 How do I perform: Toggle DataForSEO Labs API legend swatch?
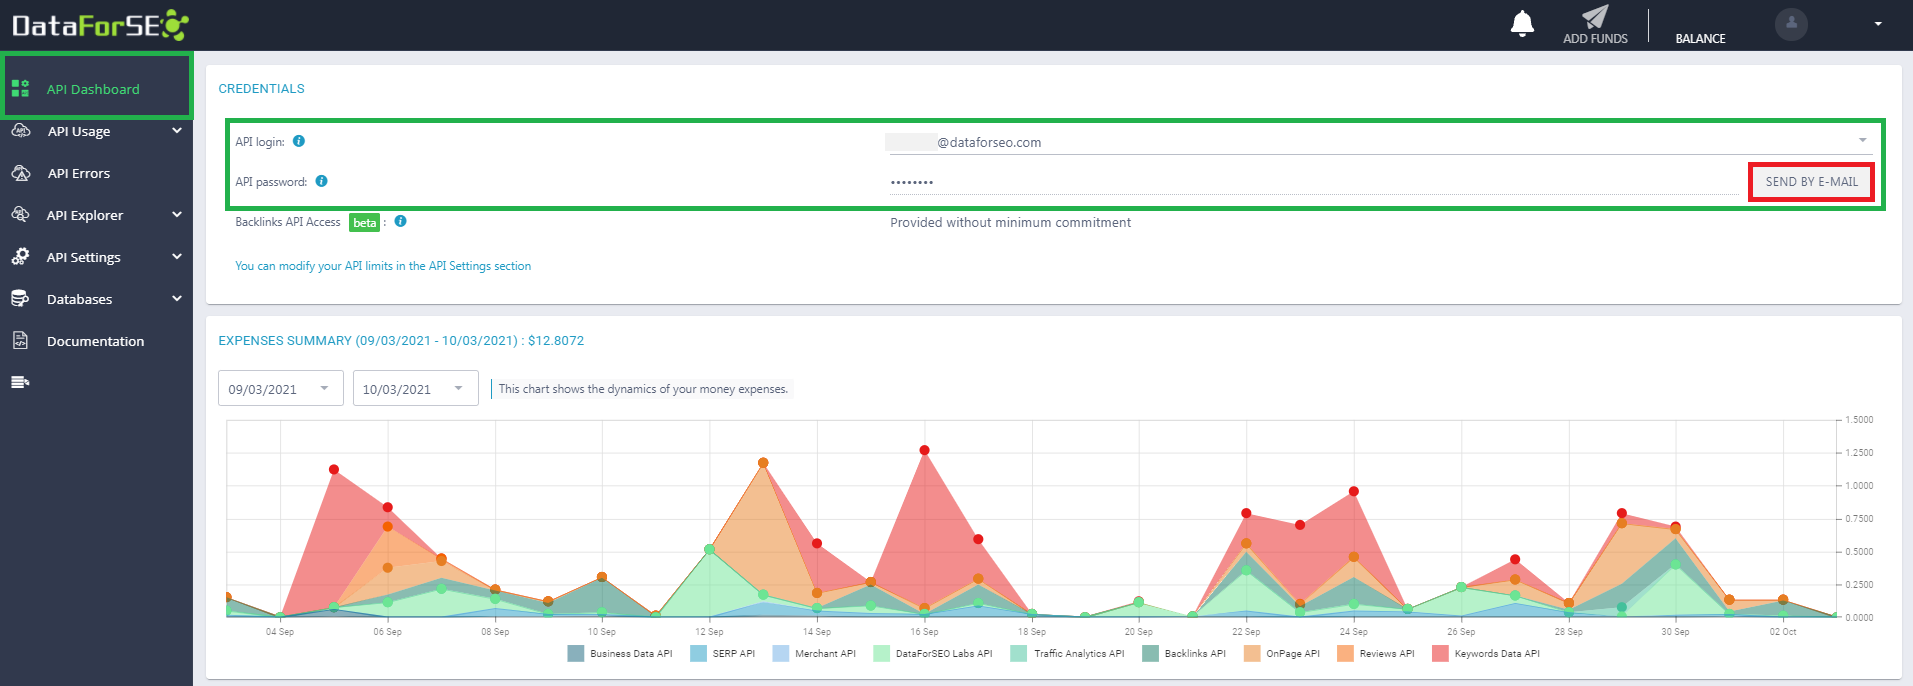[881, 653]
